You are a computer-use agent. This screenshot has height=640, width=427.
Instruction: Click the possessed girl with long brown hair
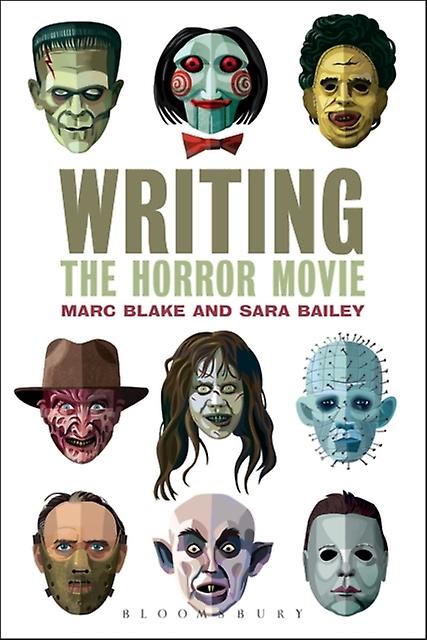coord(214,414)
